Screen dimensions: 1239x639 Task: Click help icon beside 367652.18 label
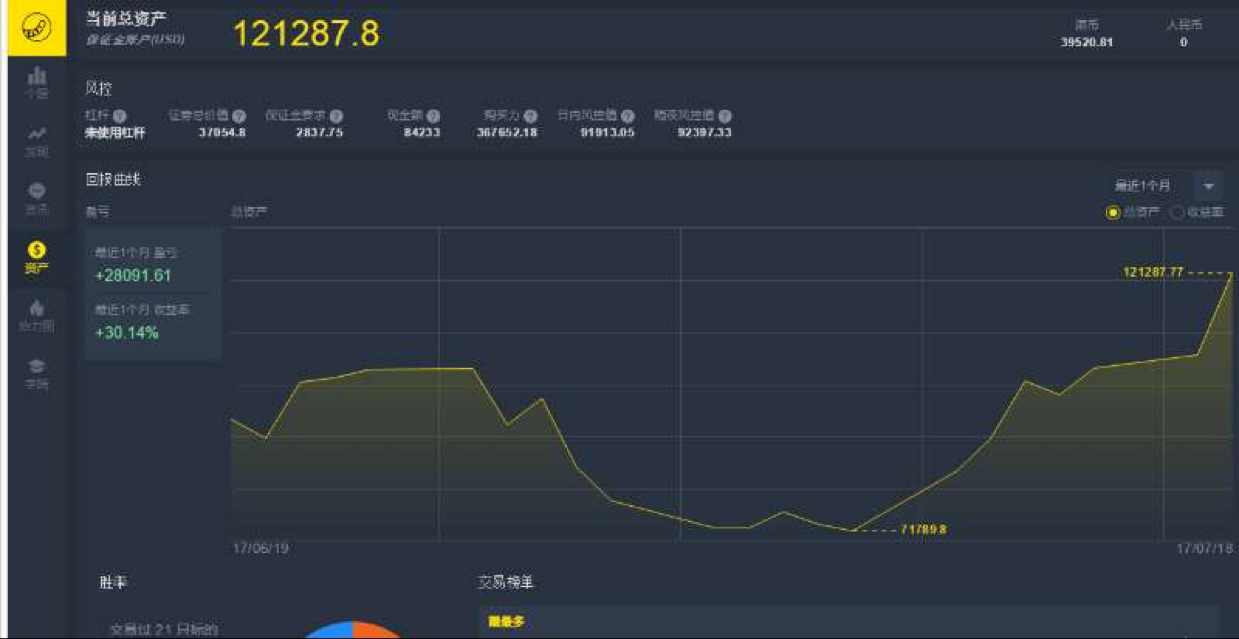click(x=530, y=116)
